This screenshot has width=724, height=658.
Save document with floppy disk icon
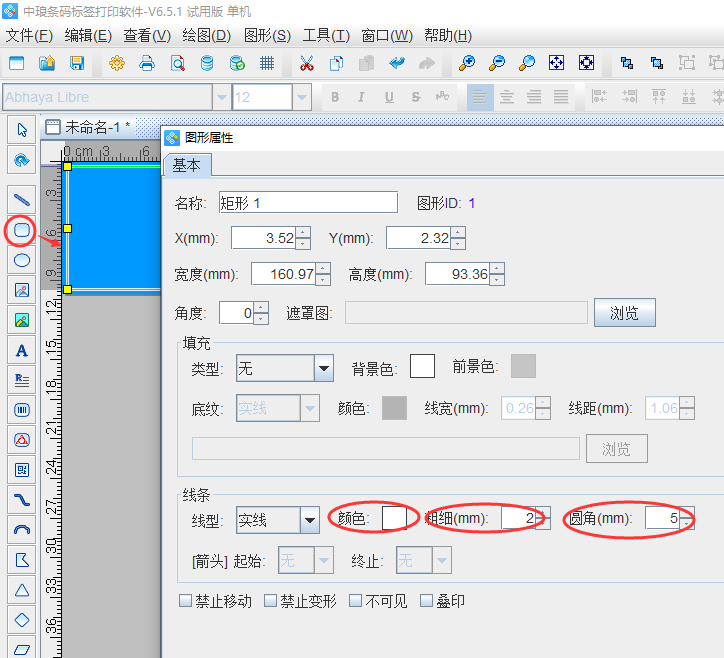coord(77,63)
